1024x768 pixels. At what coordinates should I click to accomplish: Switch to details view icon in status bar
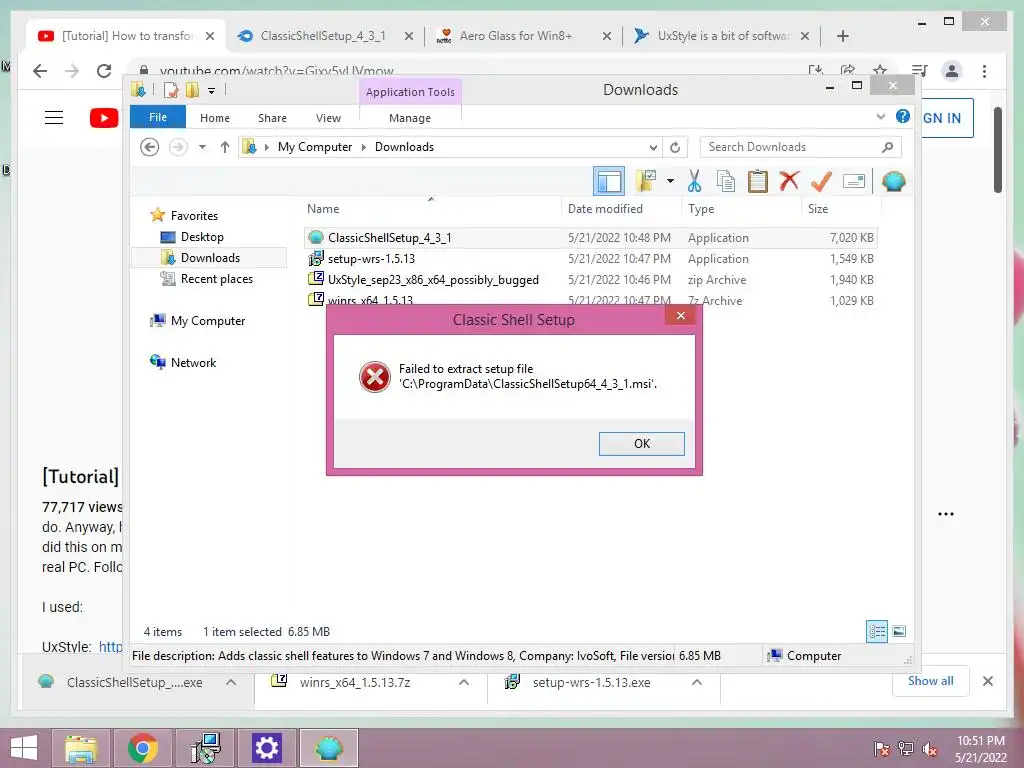(x=876, y=631)
